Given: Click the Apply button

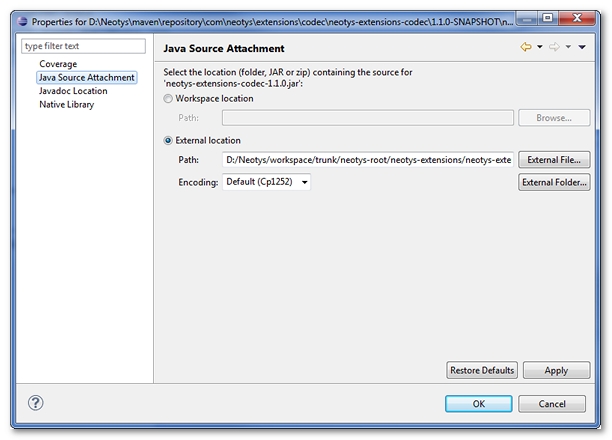Looking at the screenshot, I should tap(556, 370).
